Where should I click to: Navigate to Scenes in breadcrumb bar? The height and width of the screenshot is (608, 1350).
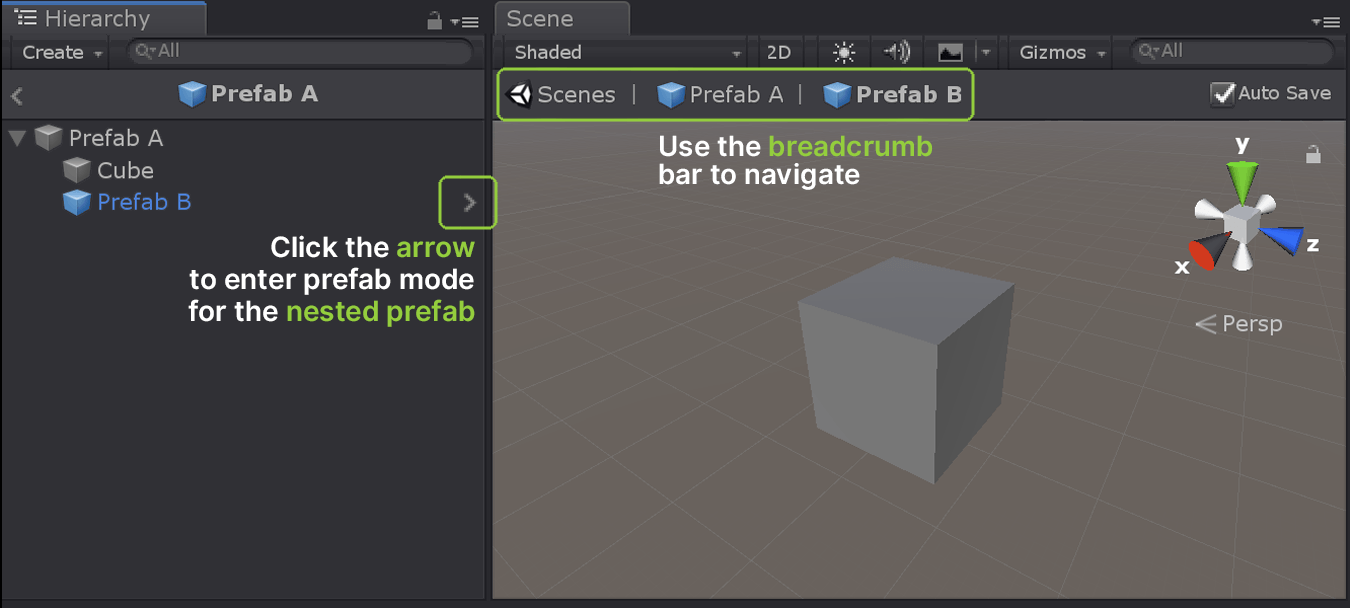(562, 95)
